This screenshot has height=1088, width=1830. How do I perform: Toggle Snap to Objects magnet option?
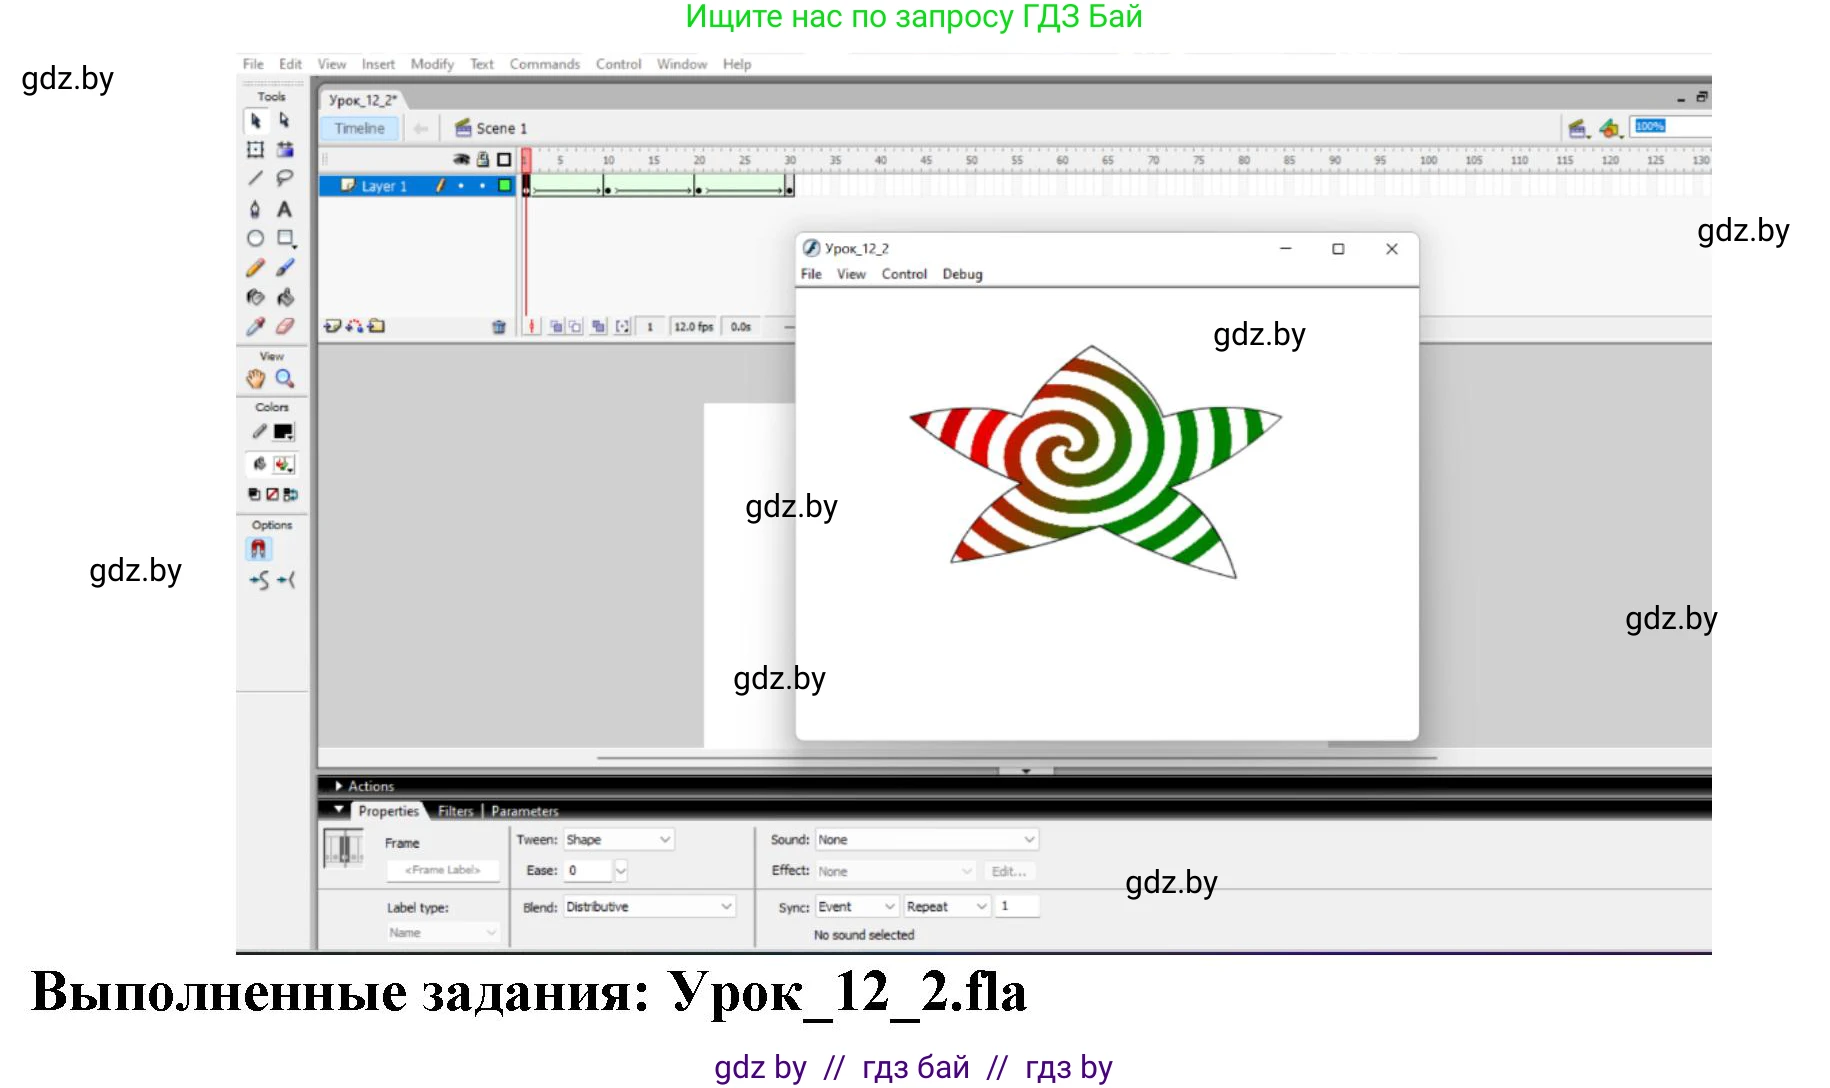coord(258,549)
